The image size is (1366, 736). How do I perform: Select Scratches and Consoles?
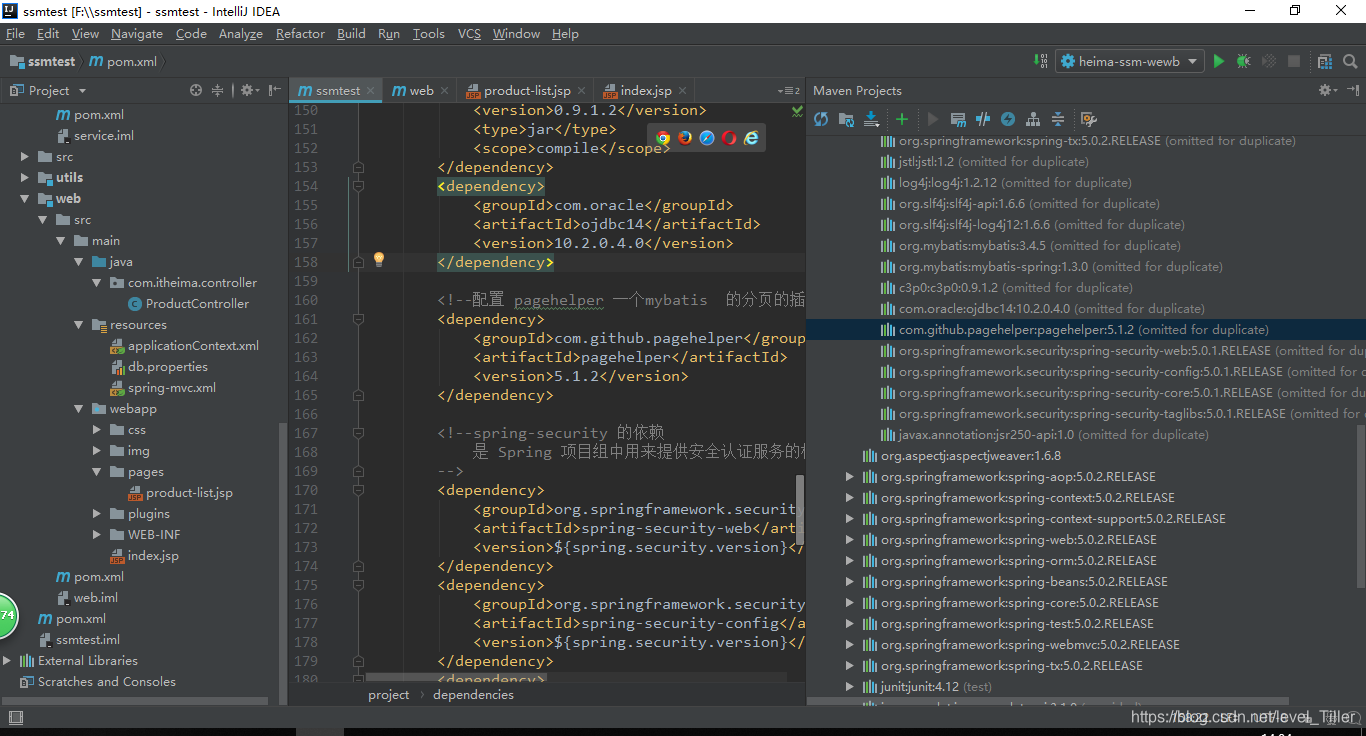click(106, 682)
